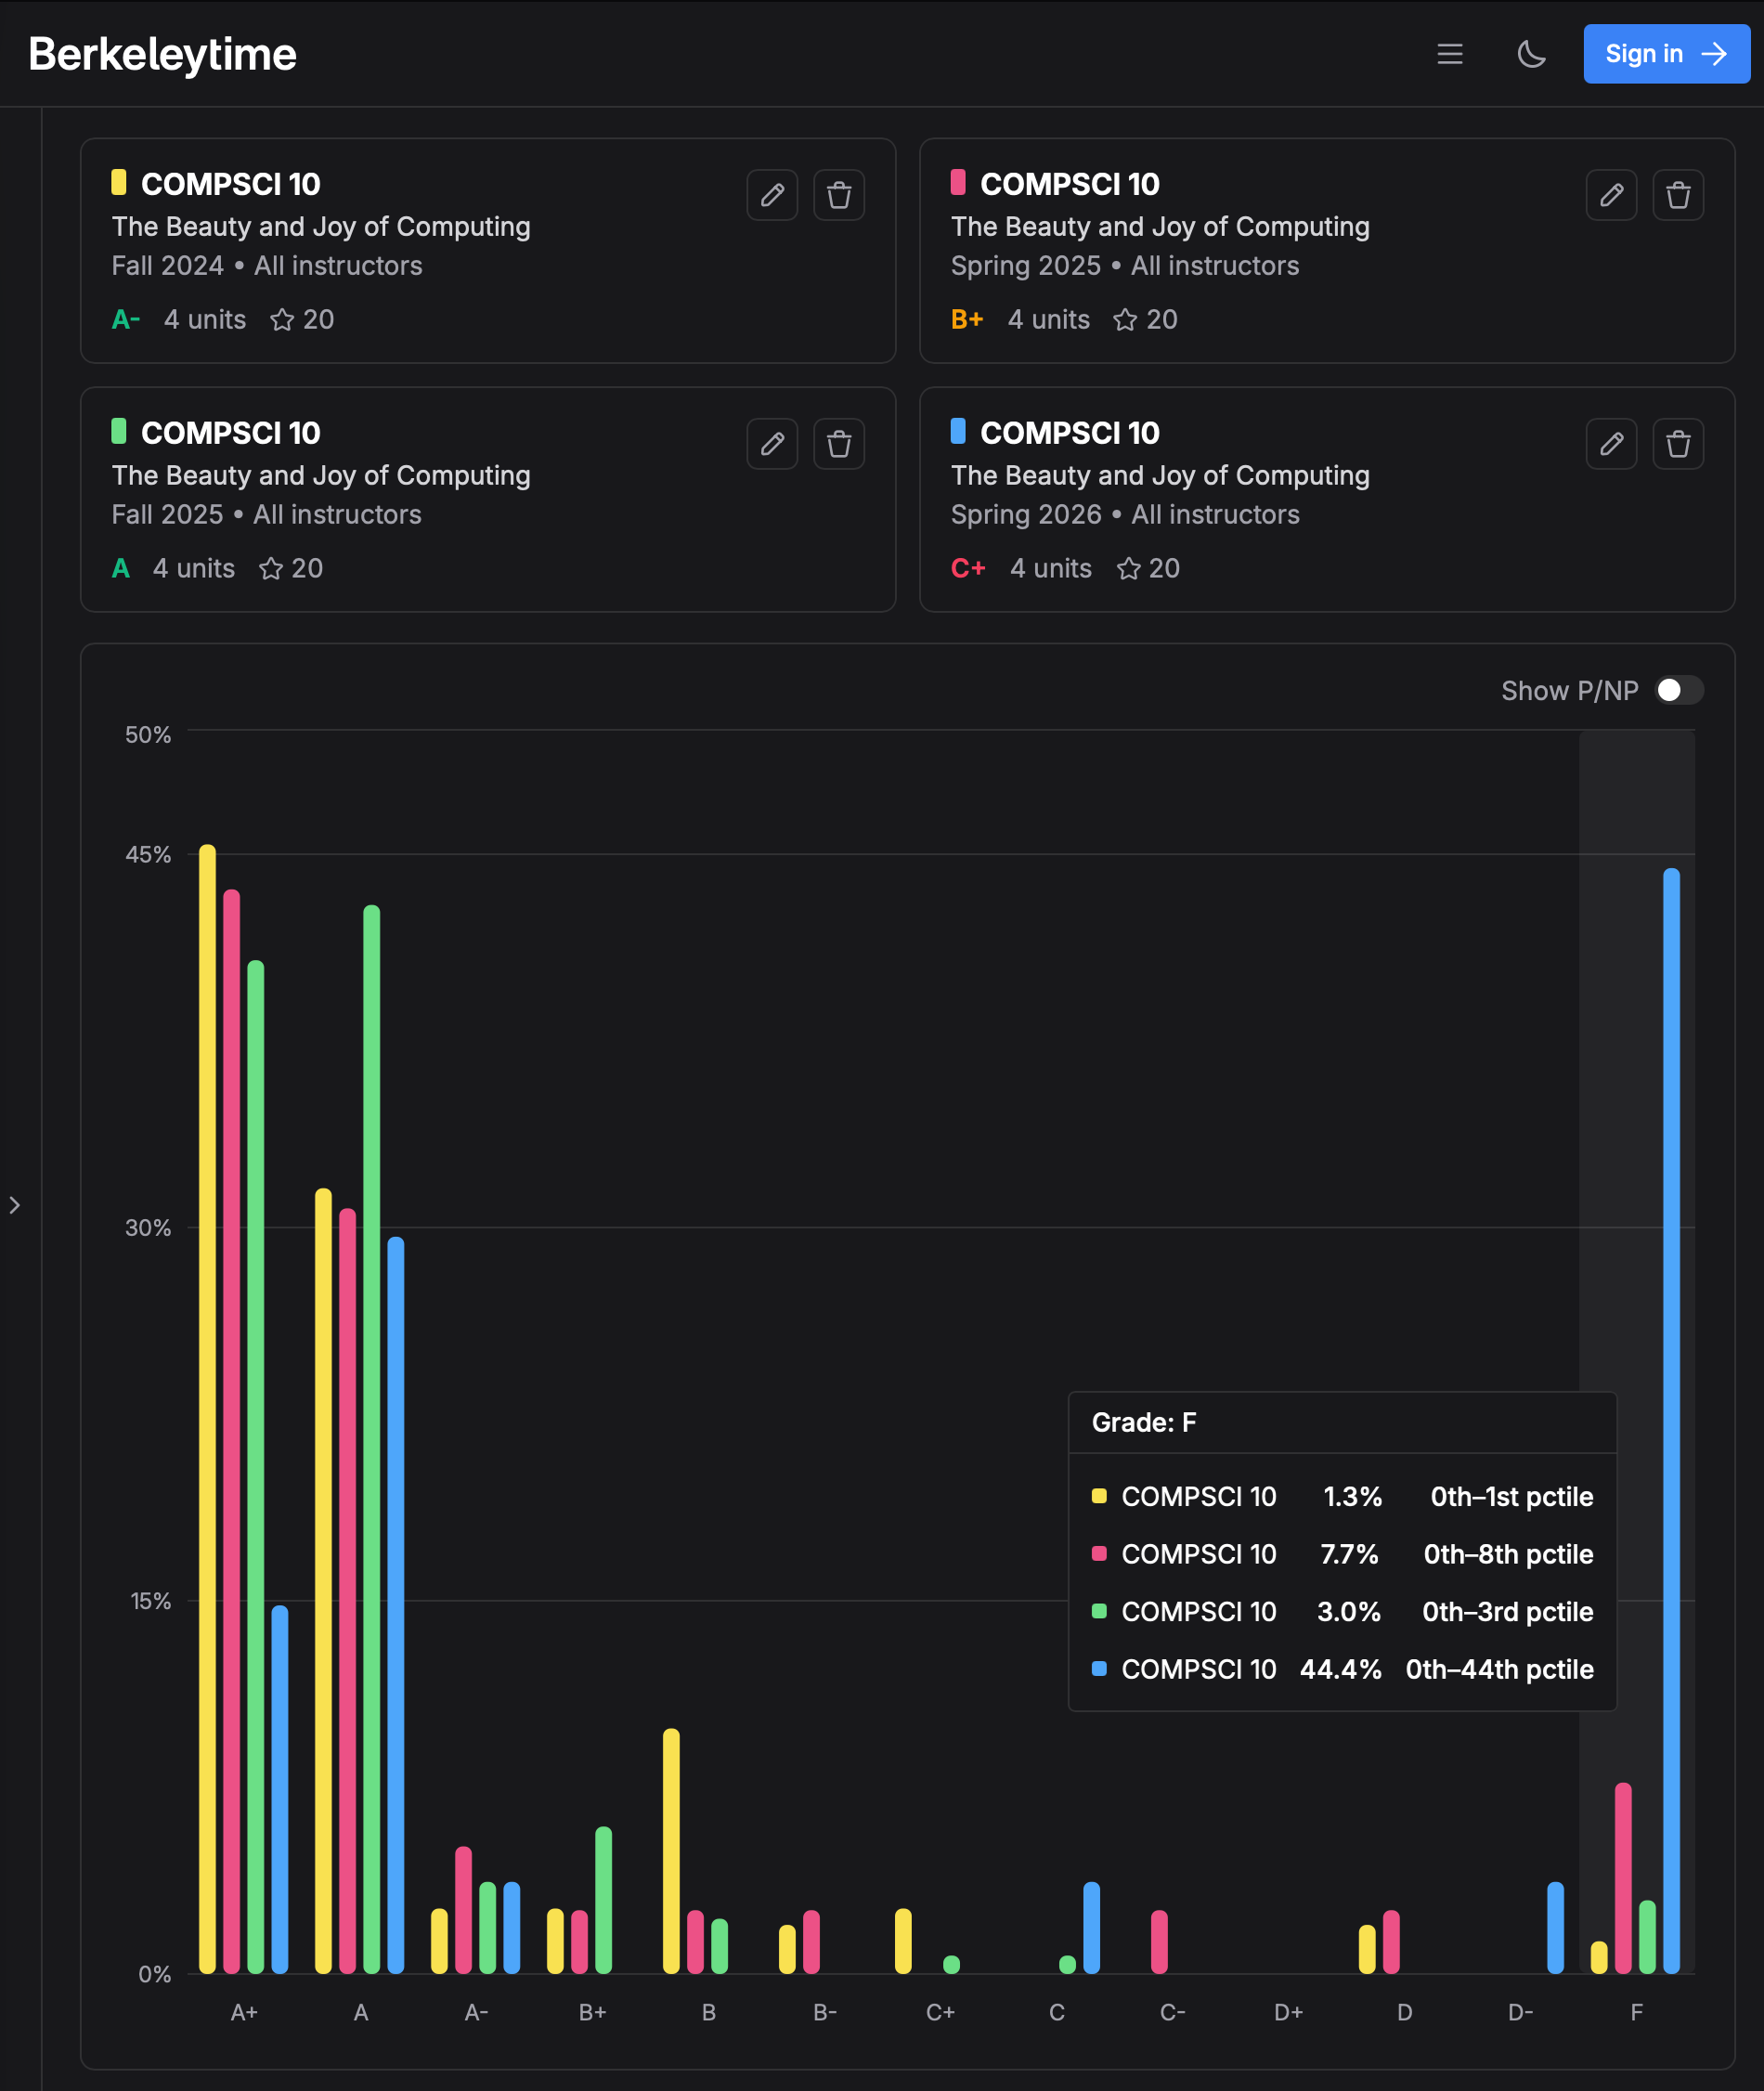Viewport: 1764px width, 2091px height.
Task: Click the blue swatch on Spring 2026 card
Action: pos(958,431)
